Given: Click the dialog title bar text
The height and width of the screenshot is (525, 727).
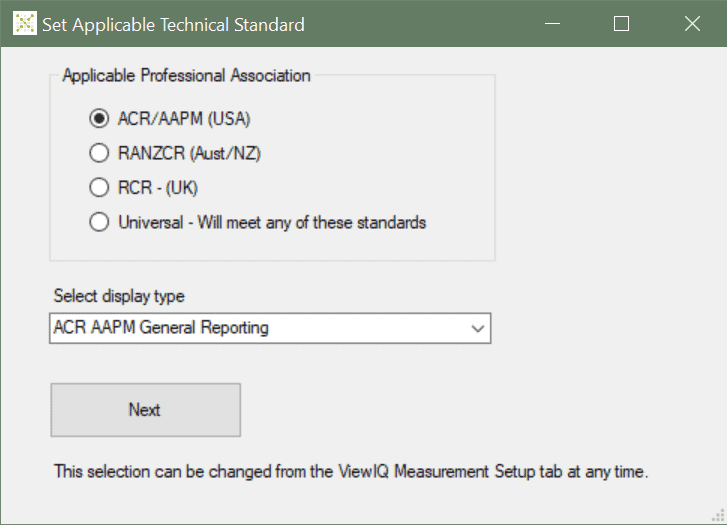Looking at the screenshot, I should 172,24.
